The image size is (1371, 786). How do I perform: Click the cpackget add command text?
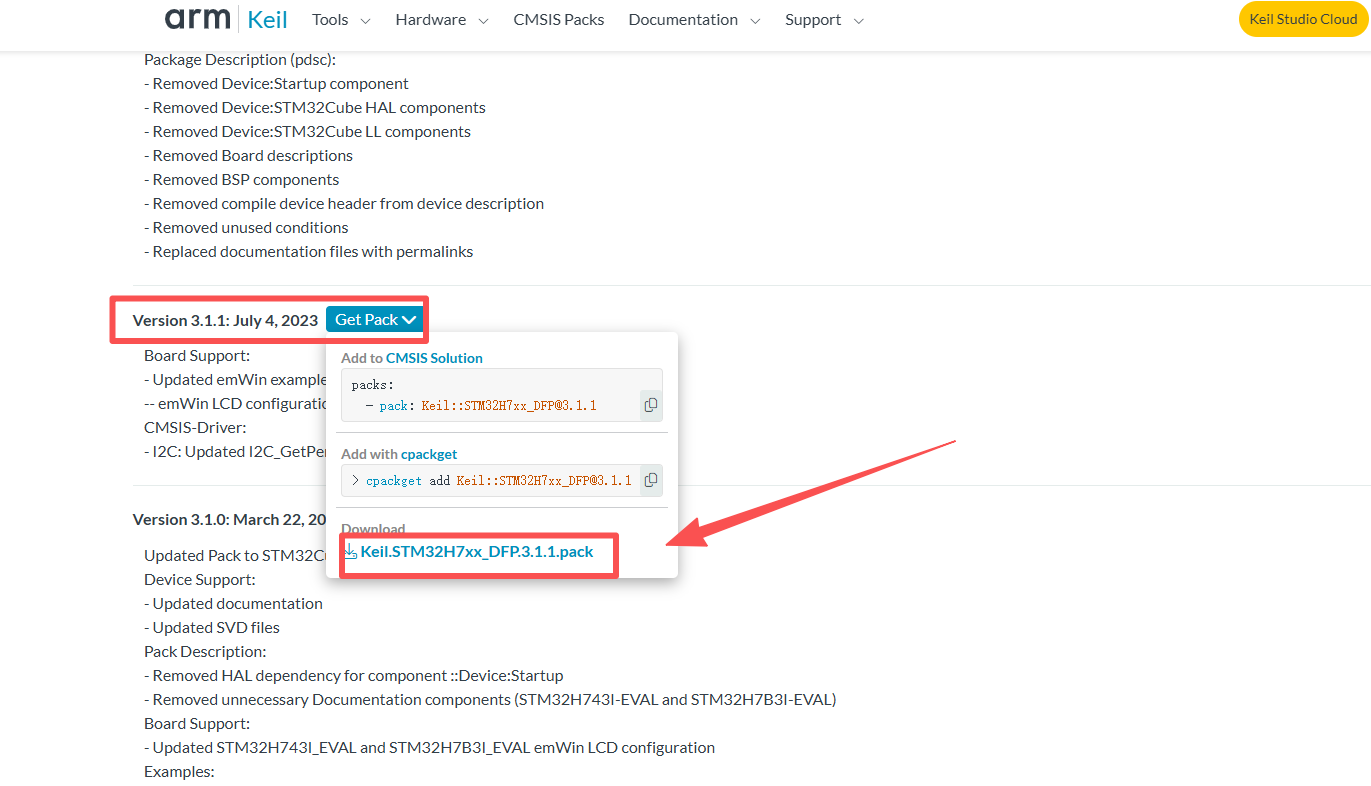tap(498, 480)
